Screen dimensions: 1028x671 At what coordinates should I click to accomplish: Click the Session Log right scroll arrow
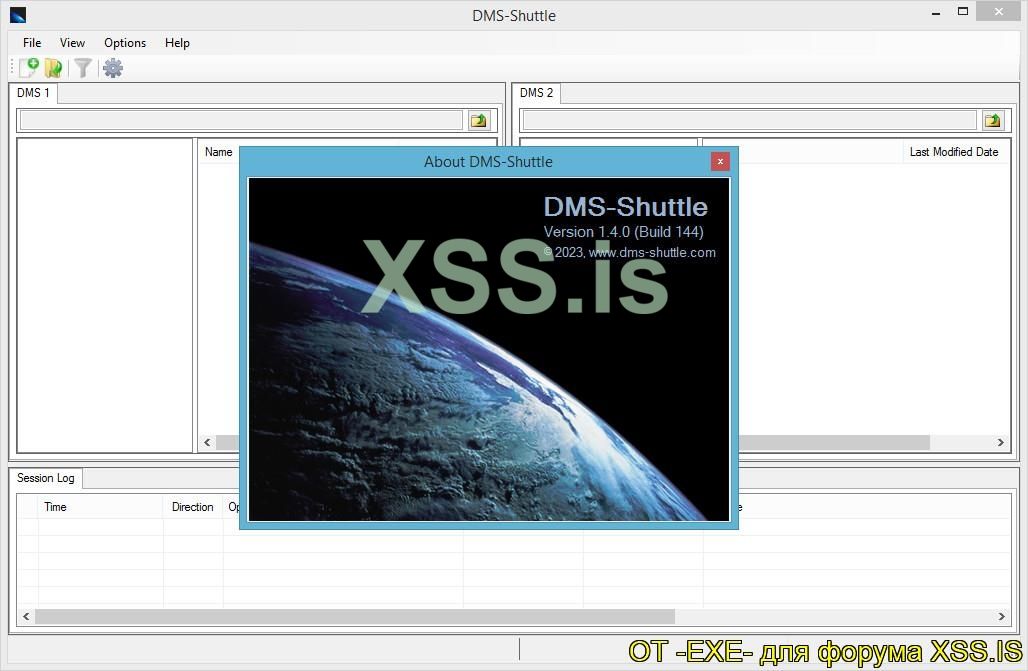pyautogui.click(x=1001, y=617)
